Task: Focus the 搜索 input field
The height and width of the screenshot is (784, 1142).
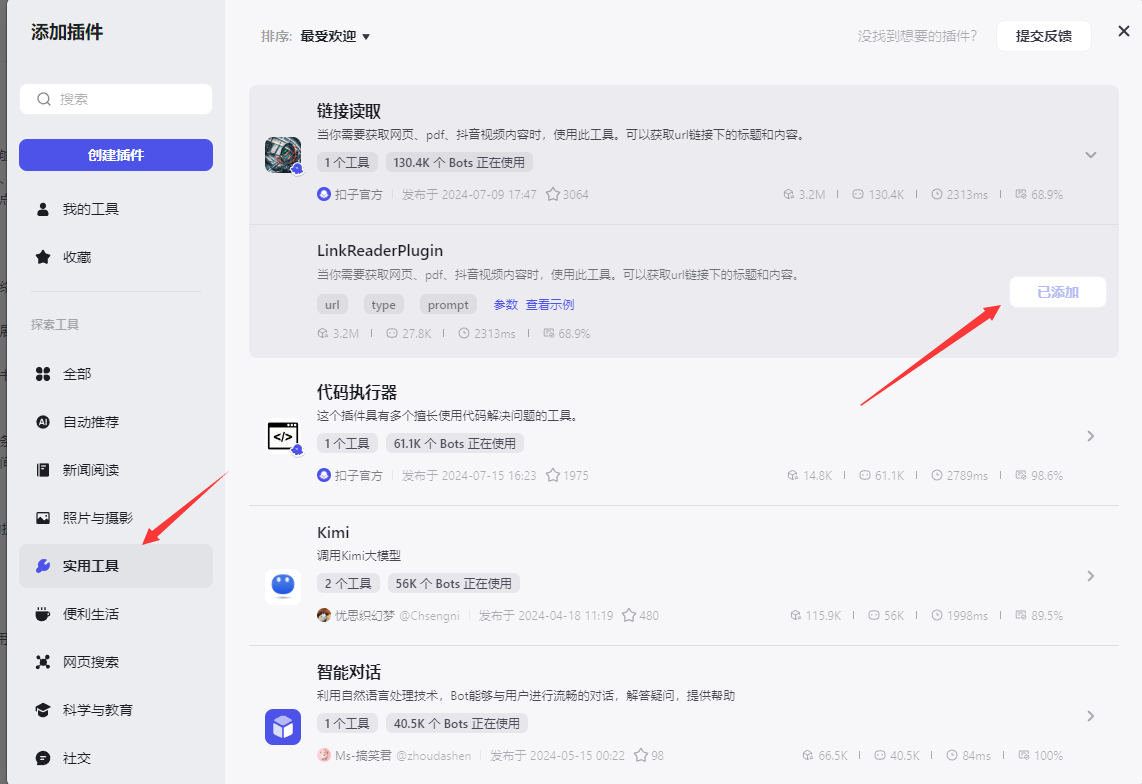Action: click(116, 99)
